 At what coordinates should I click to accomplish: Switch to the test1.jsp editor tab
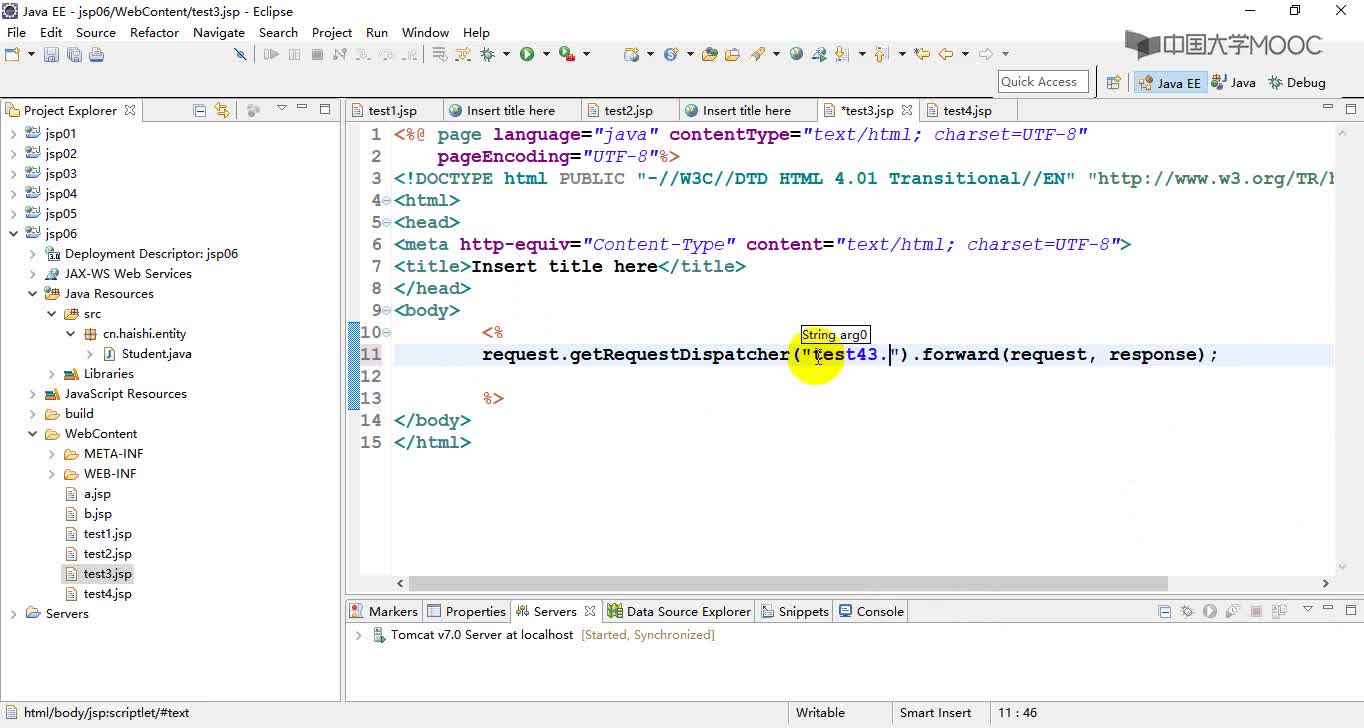(x=392, y=111)
